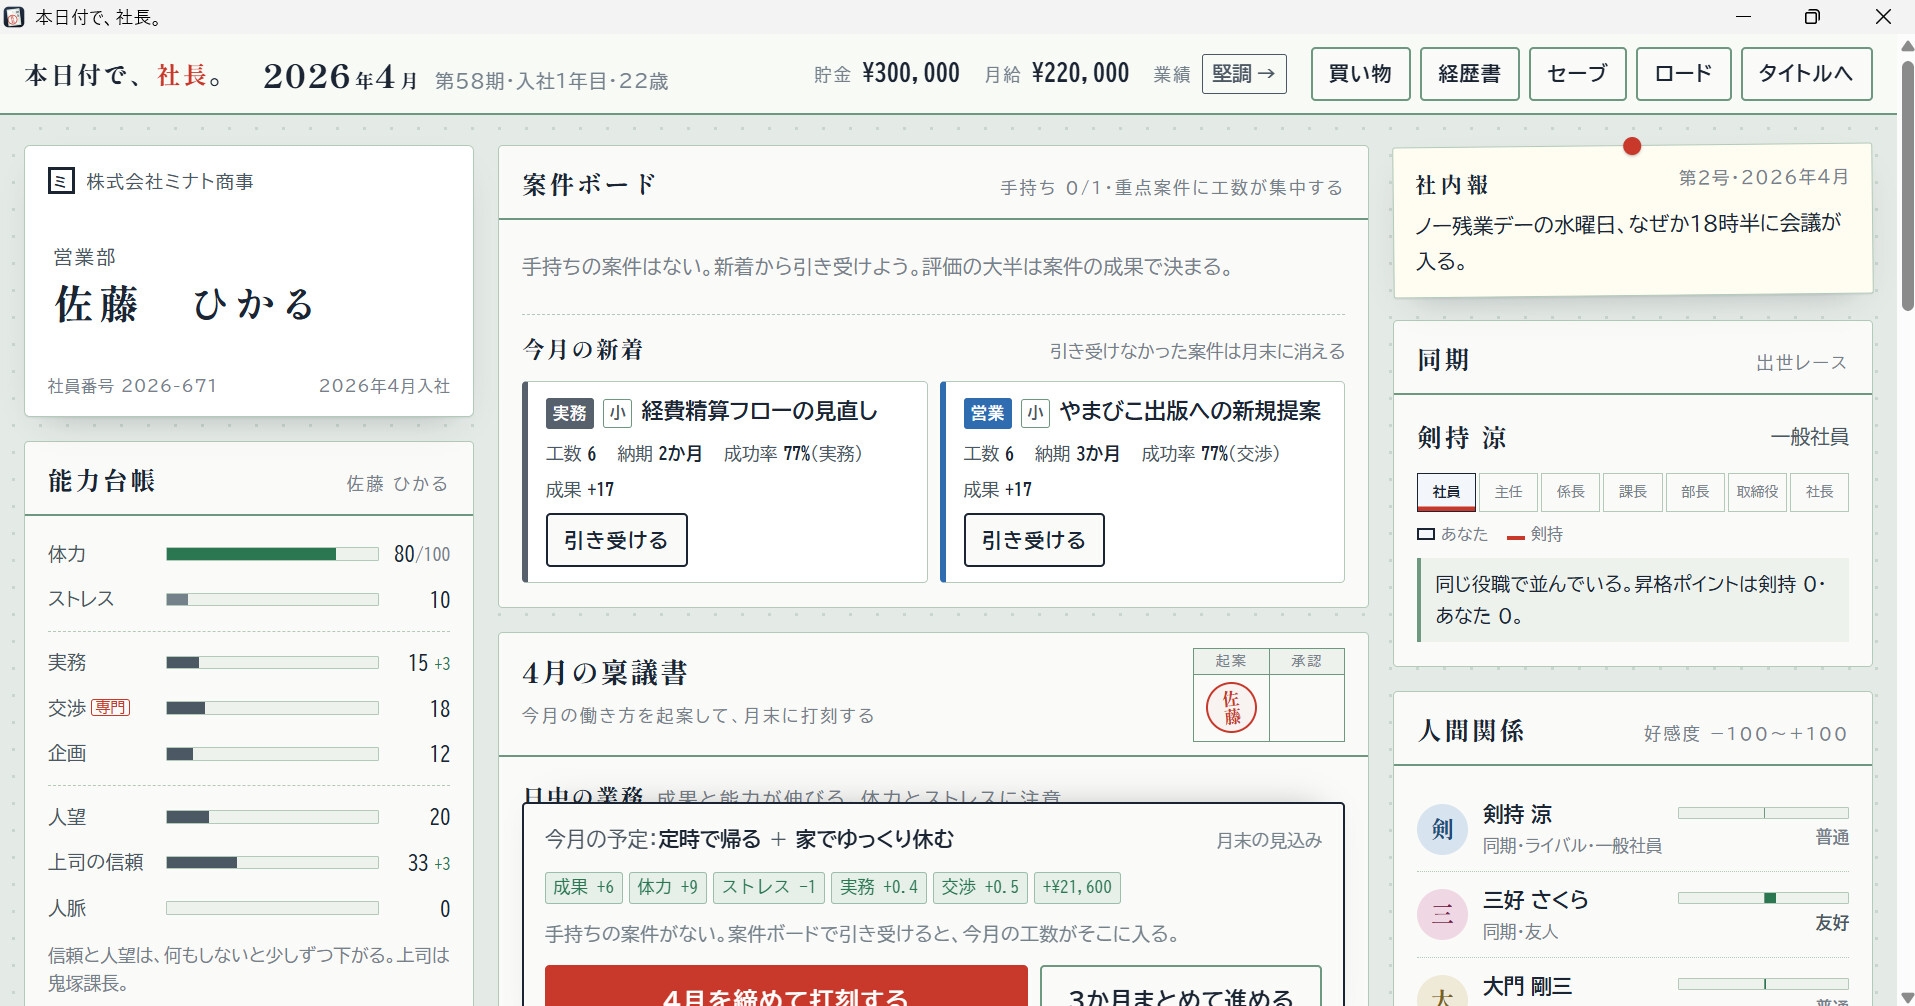1915x1006 pixels.
Task: Click the 3か月まとめて進める button
Action: [x=1181, y=987]
